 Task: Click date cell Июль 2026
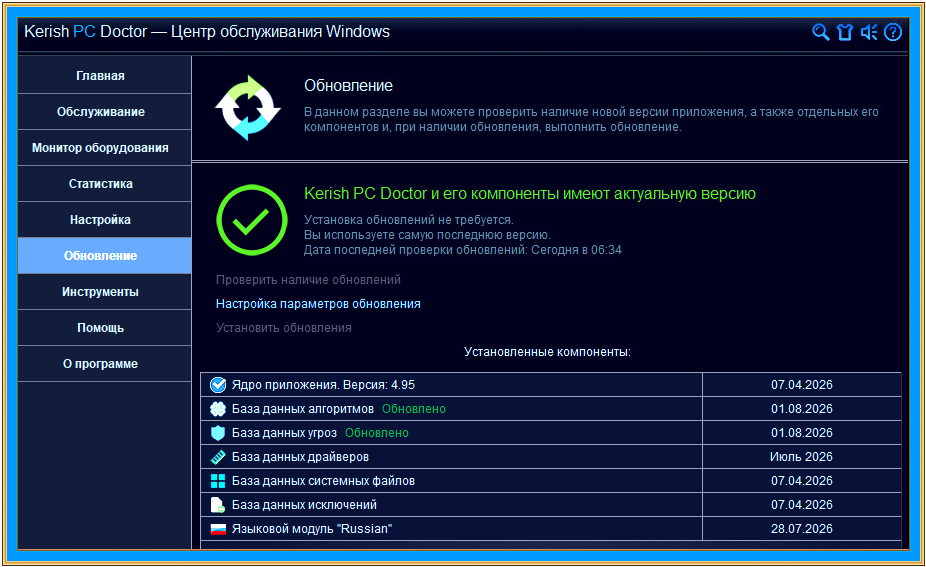pos(801,457)
